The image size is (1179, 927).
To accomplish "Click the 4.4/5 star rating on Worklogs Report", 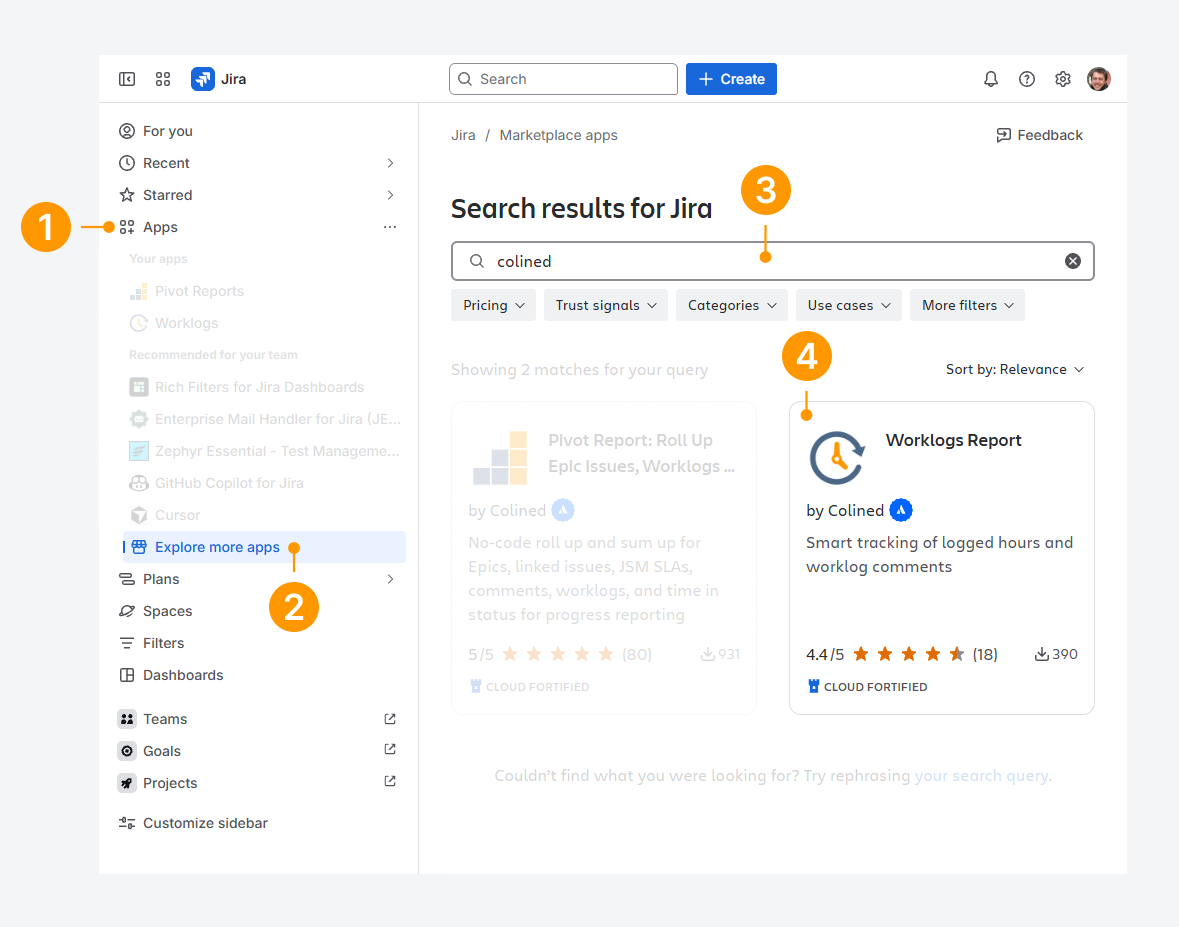I will [x=902, y=654].
